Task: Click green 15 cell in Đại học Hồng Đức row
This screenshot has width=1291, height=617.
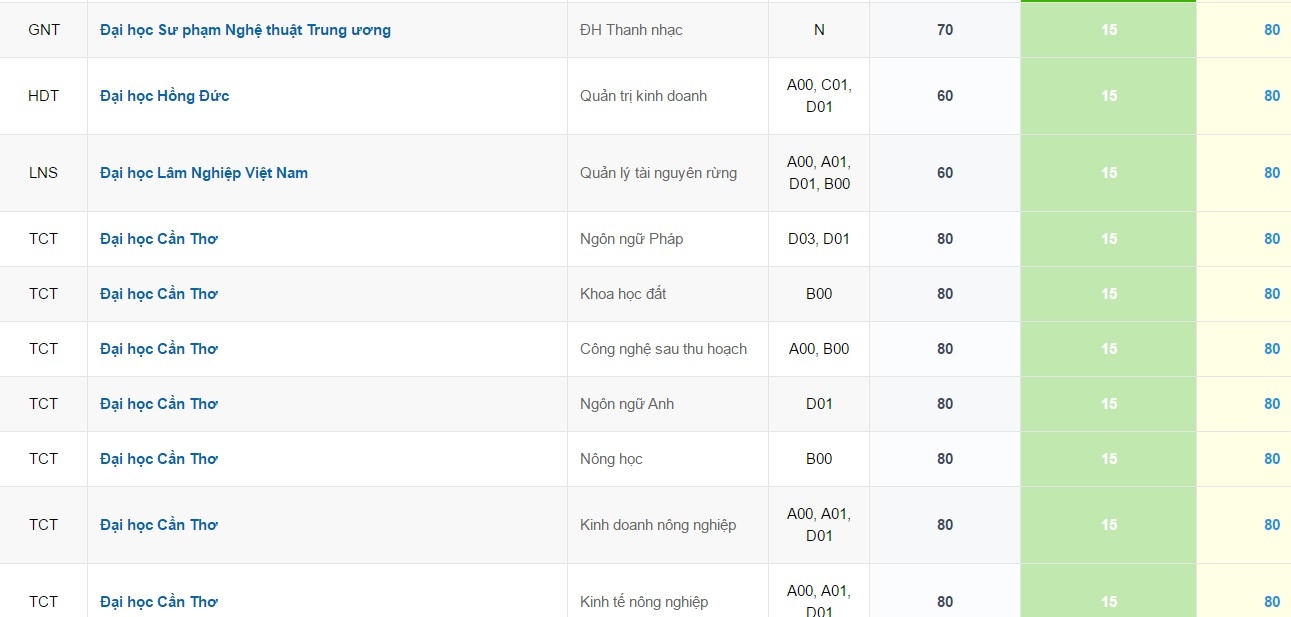Action: pyautogui.click(x=1108, y=96)
